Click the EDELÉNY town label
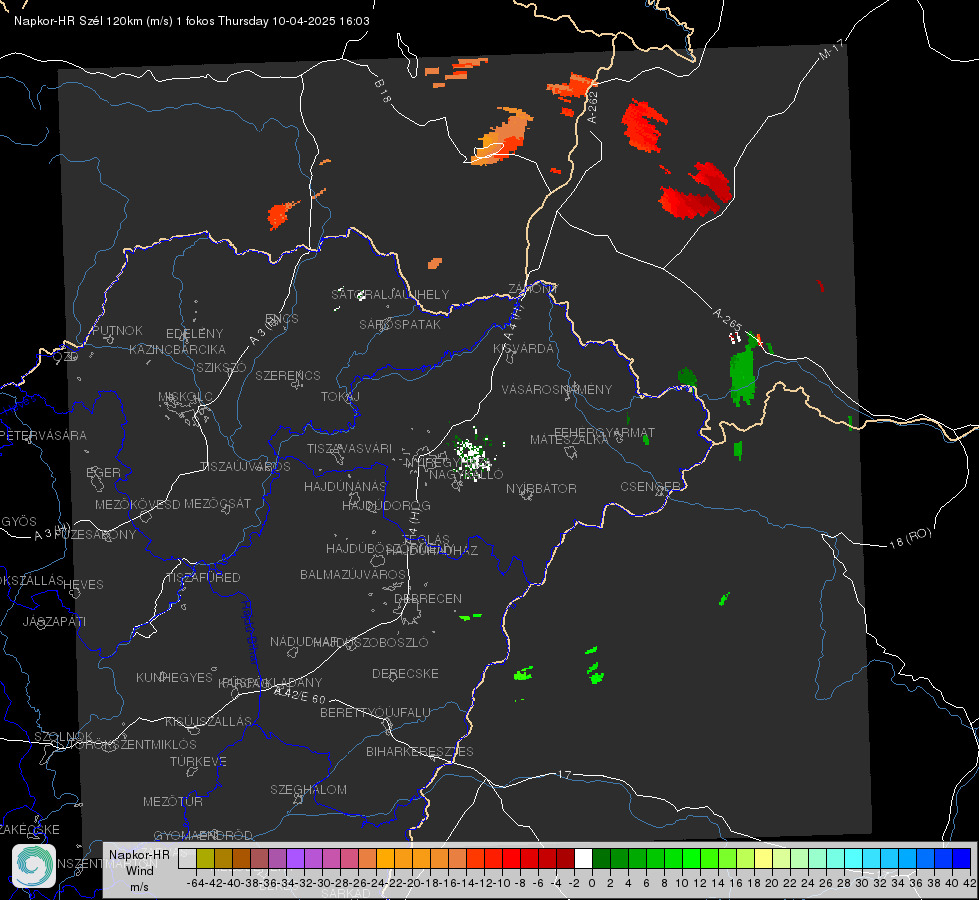This screenshot has height=900, width=979. pyautogui.click(x=194, y=334)
